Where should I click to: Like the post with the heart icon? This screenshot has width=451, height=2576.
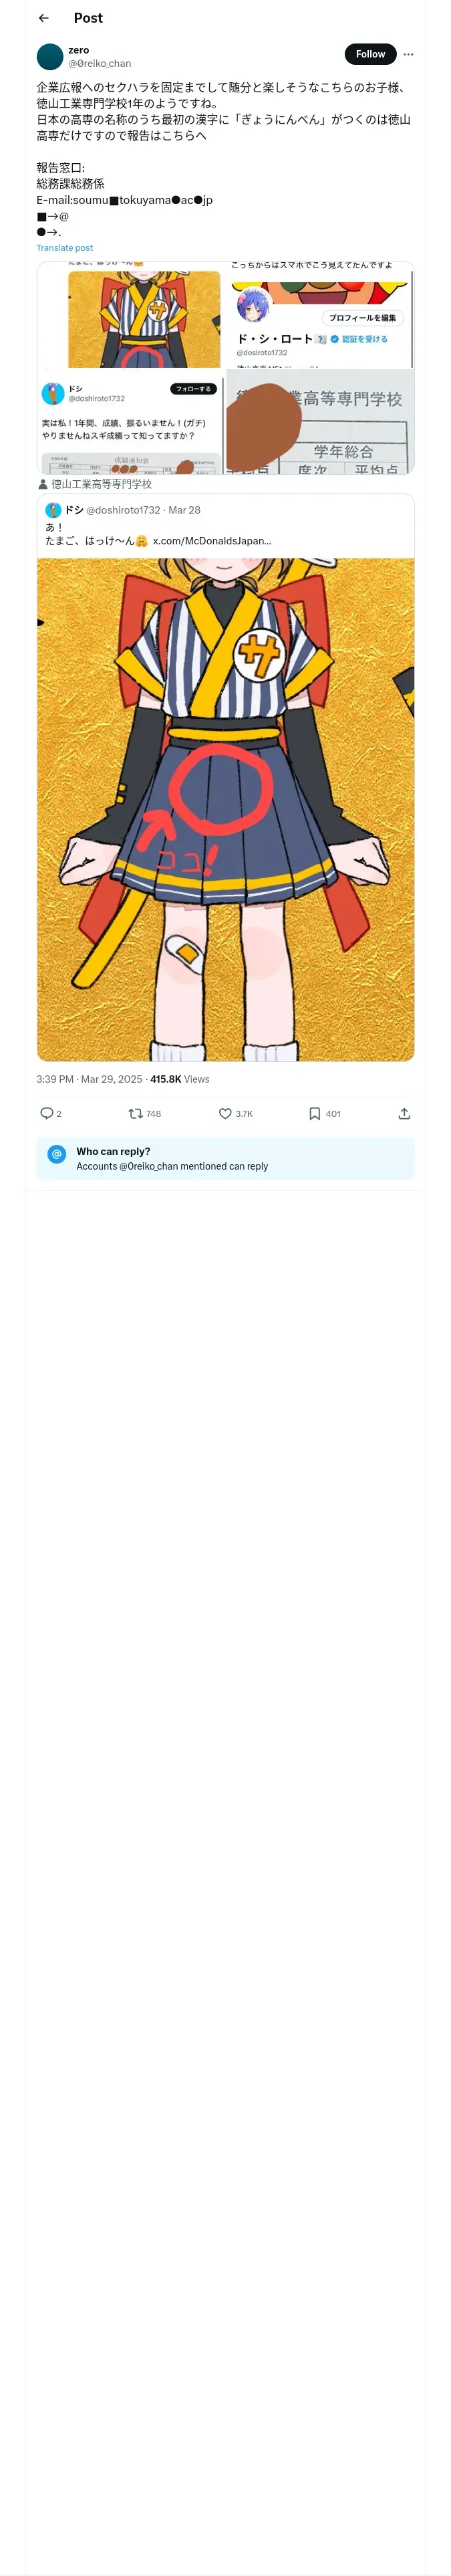tap(225, 1113)
